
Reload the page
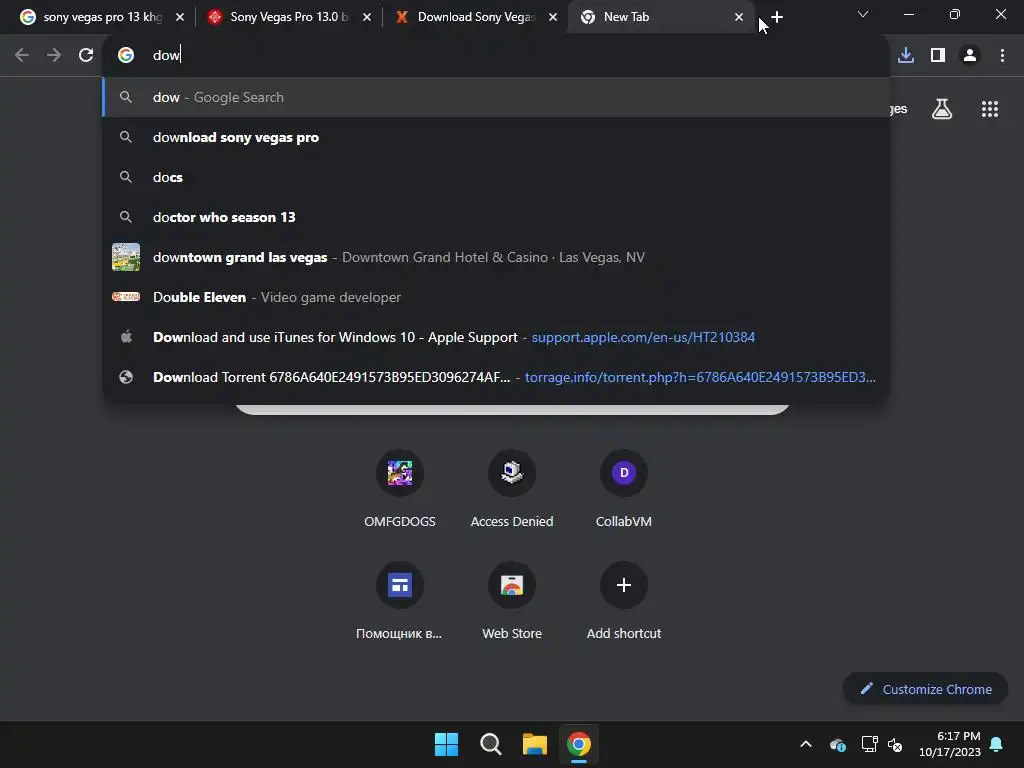click(x=86, y=55)
